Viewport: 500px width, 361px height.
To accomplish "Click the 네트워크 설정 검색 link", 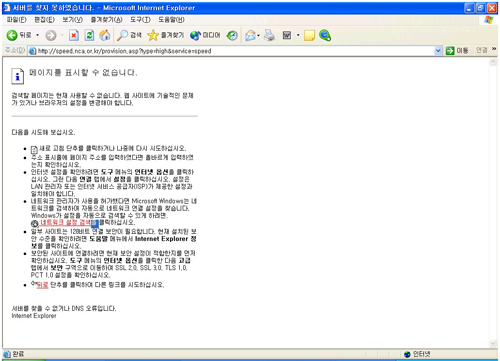I will coord(65,222).
